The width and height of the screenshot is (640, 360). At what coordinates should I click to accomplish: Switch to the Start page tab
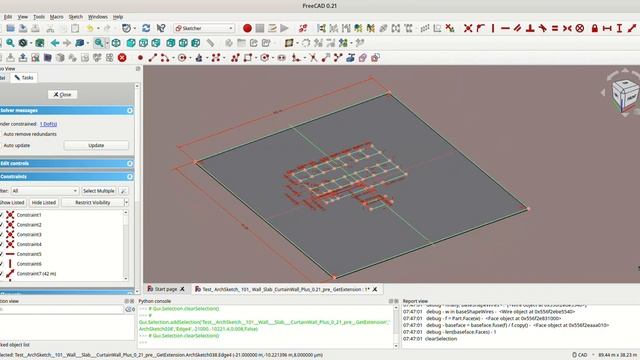pos(166,289)
